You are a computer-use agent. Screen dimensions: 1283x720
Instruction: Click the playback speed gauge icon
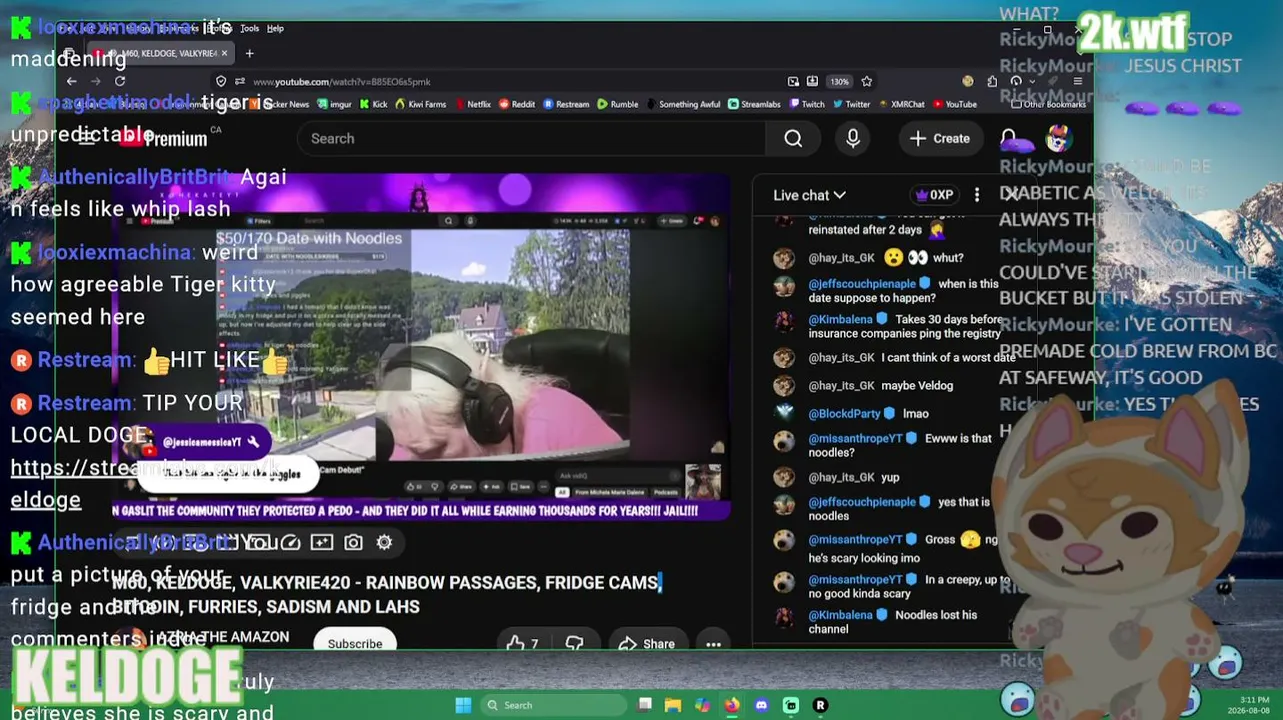(290, 542)
